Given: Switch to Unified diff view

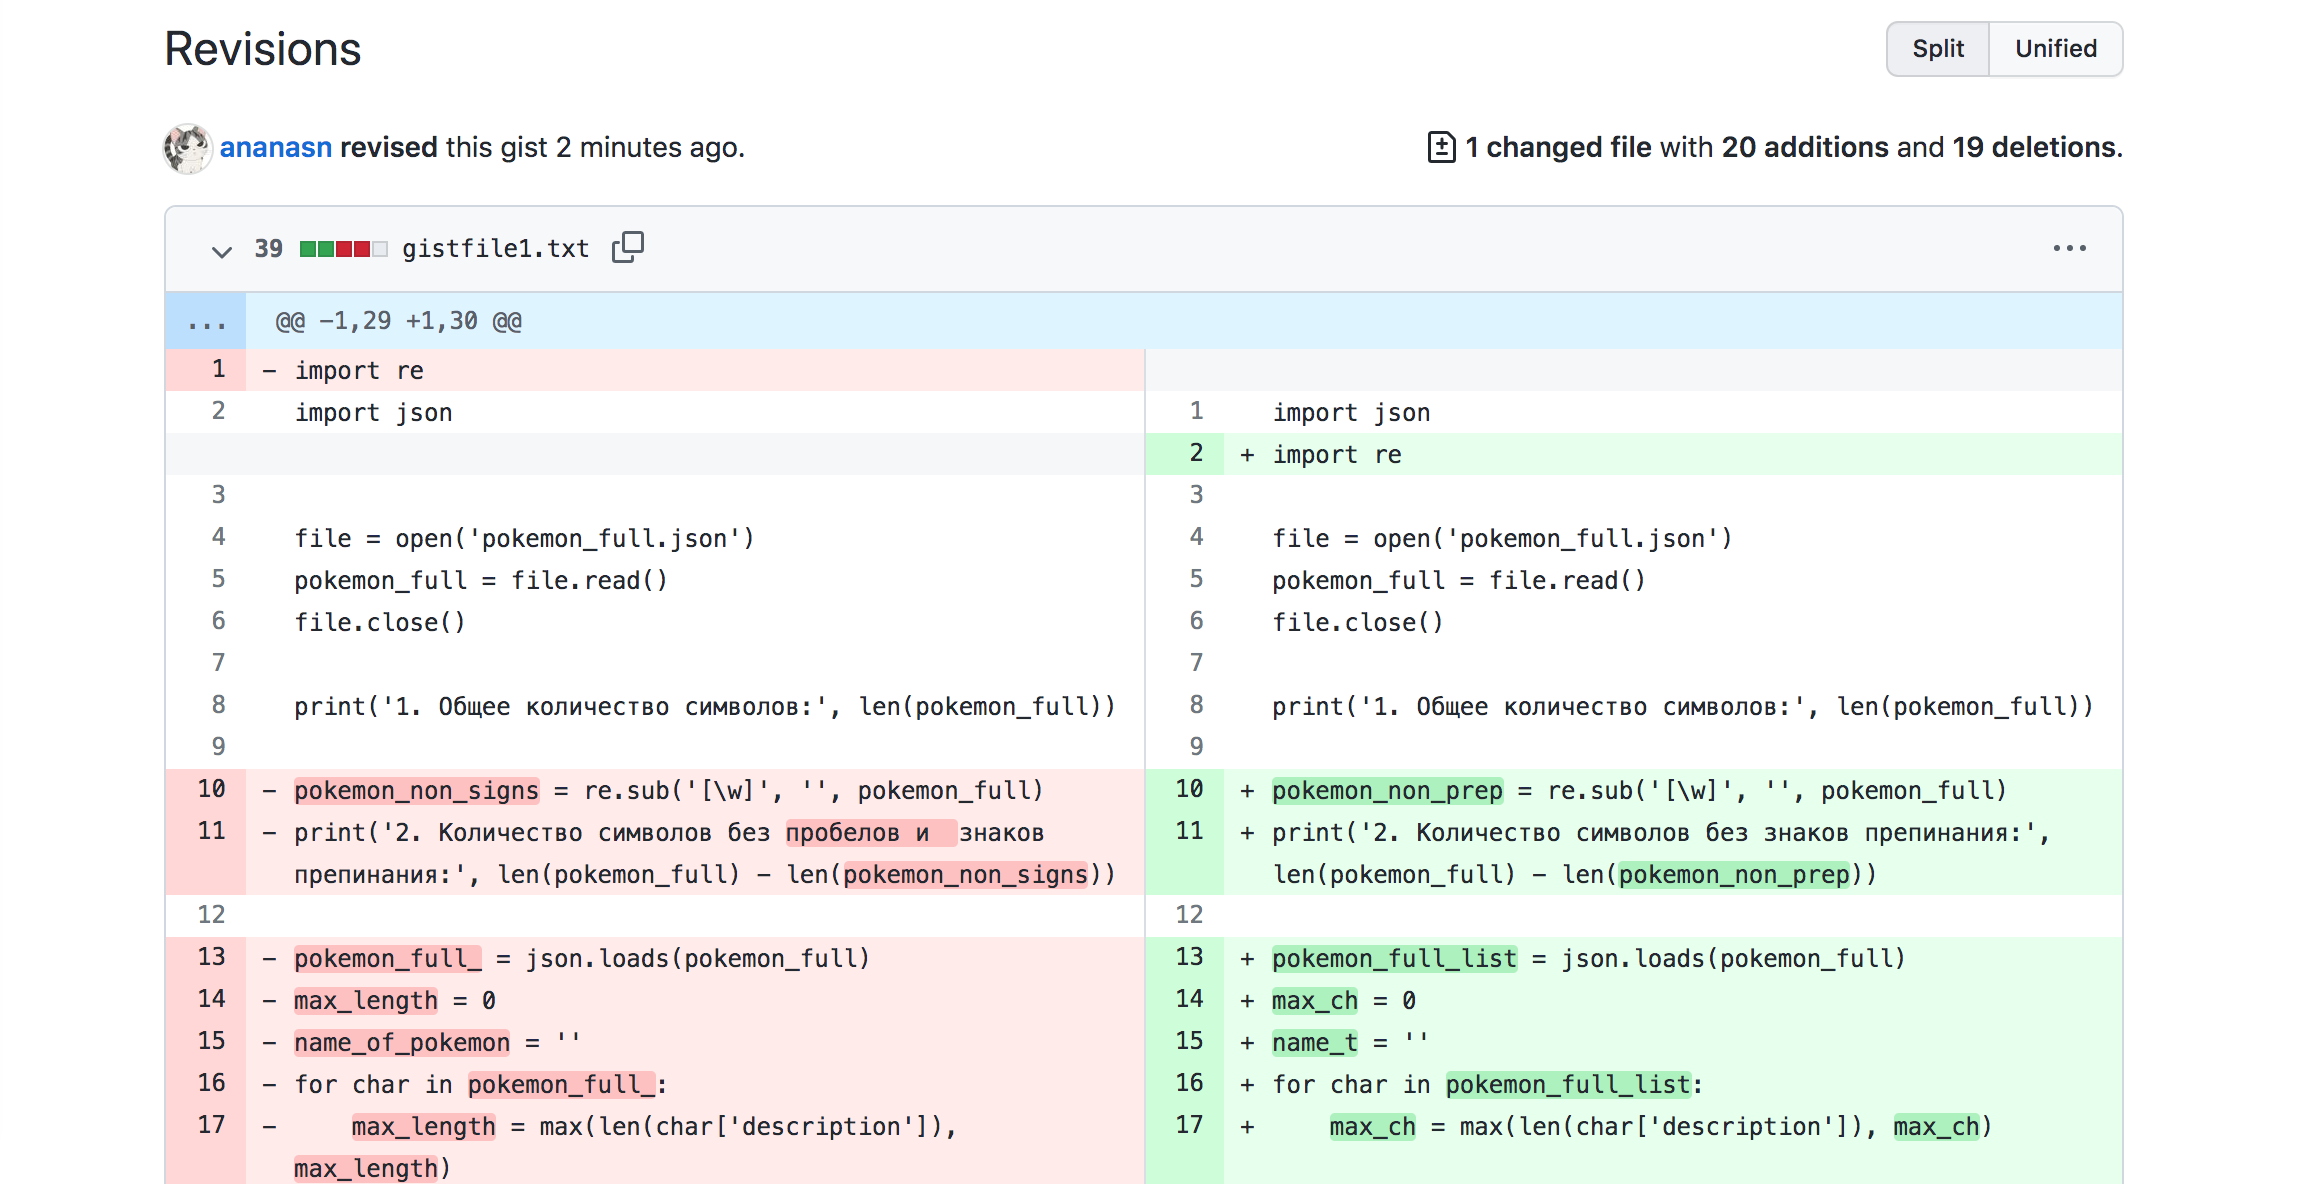Looking at the screenshot, I should click(2055, 48).
